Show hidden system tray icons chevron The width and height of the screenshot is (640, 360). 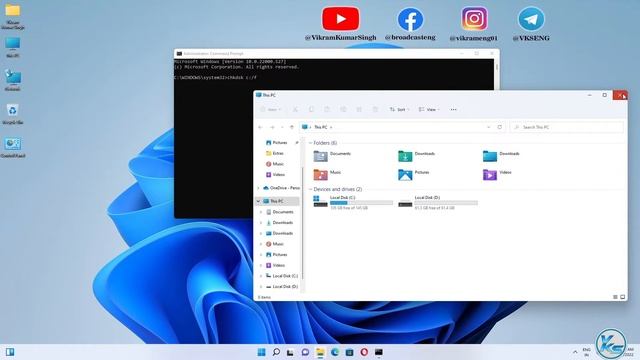pos(575,352)
